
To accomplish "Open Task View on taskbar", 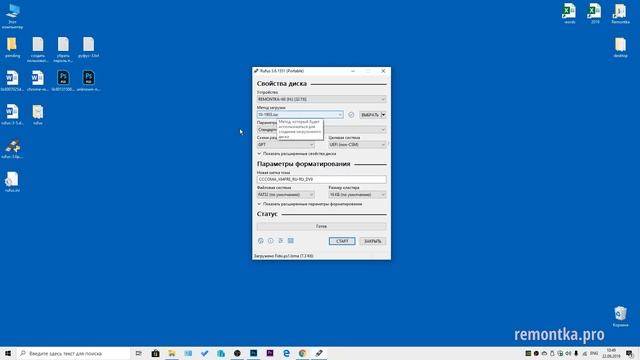I will click(x=139, y=353).
